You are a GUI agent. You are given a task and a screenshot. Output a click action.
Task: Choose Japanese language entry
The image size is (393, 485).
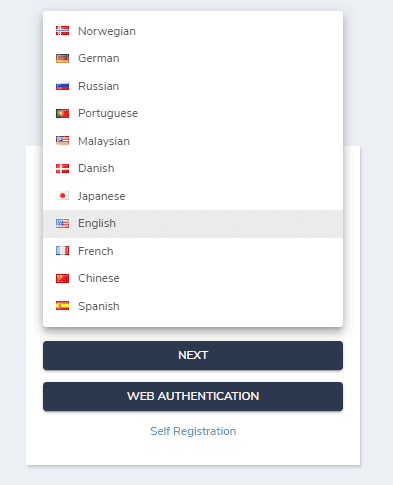tap(193, 196)
